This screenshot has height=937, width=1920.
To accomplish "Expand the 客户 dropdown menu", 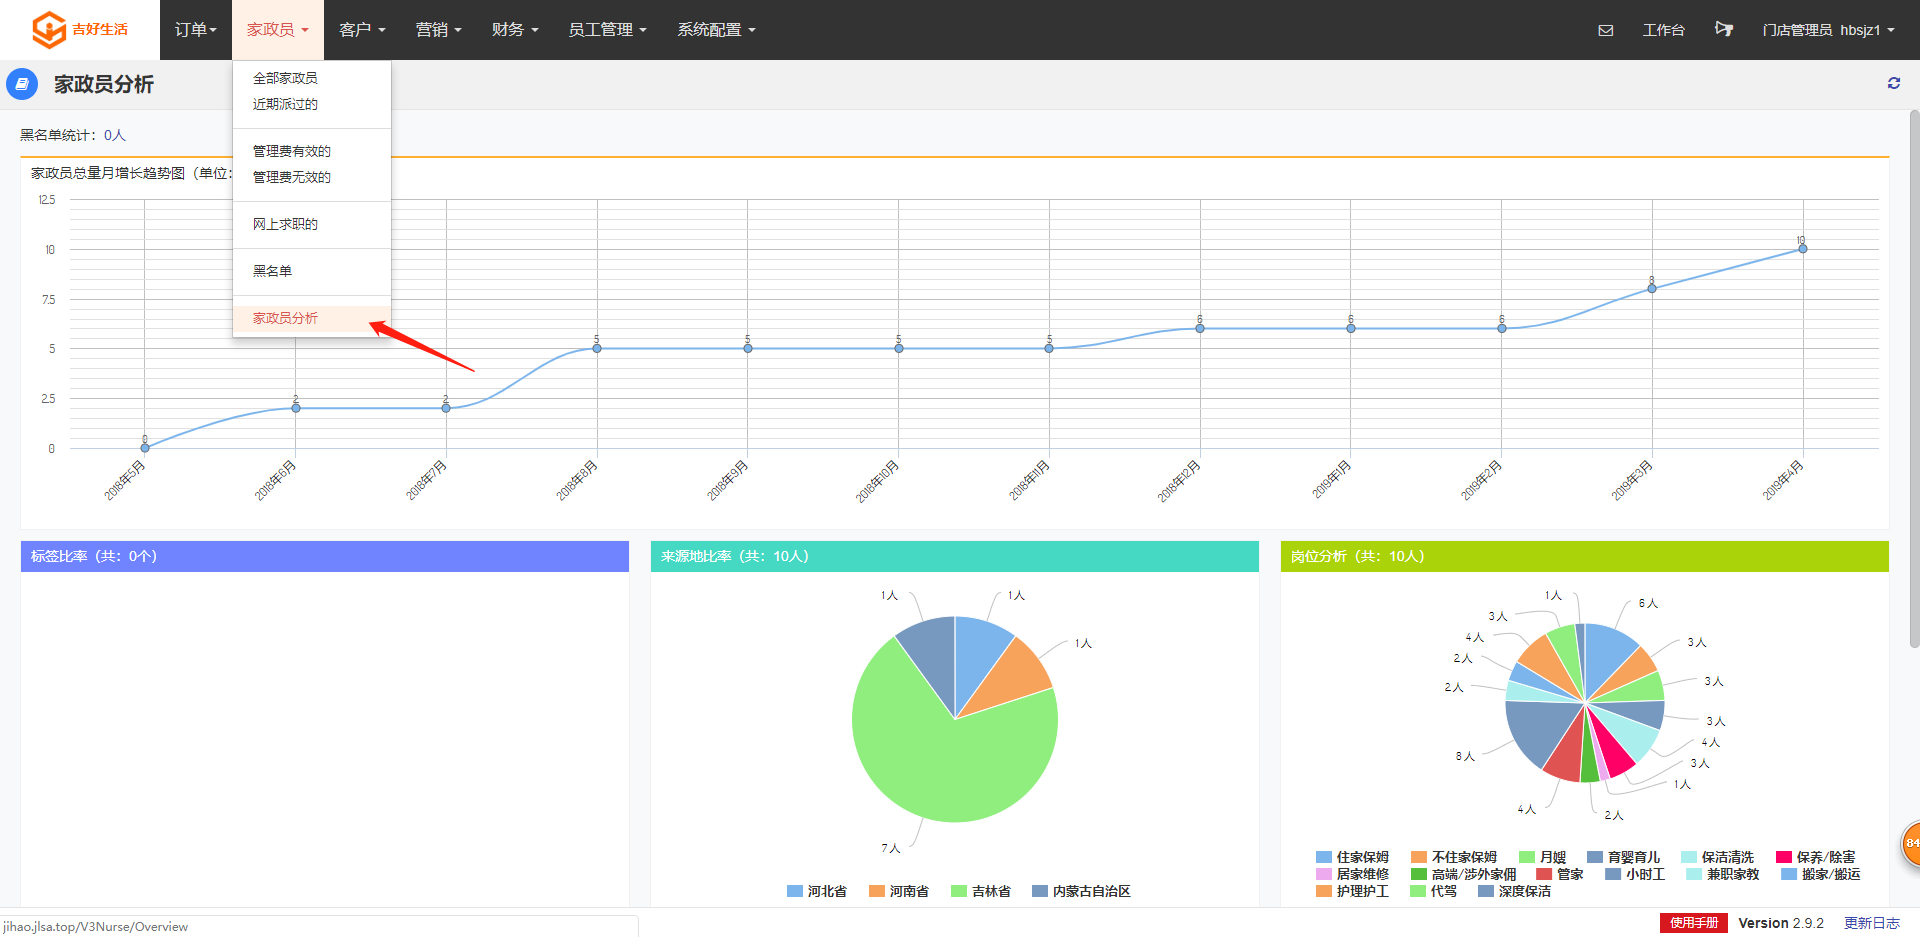I will click(x=362, y=30).
